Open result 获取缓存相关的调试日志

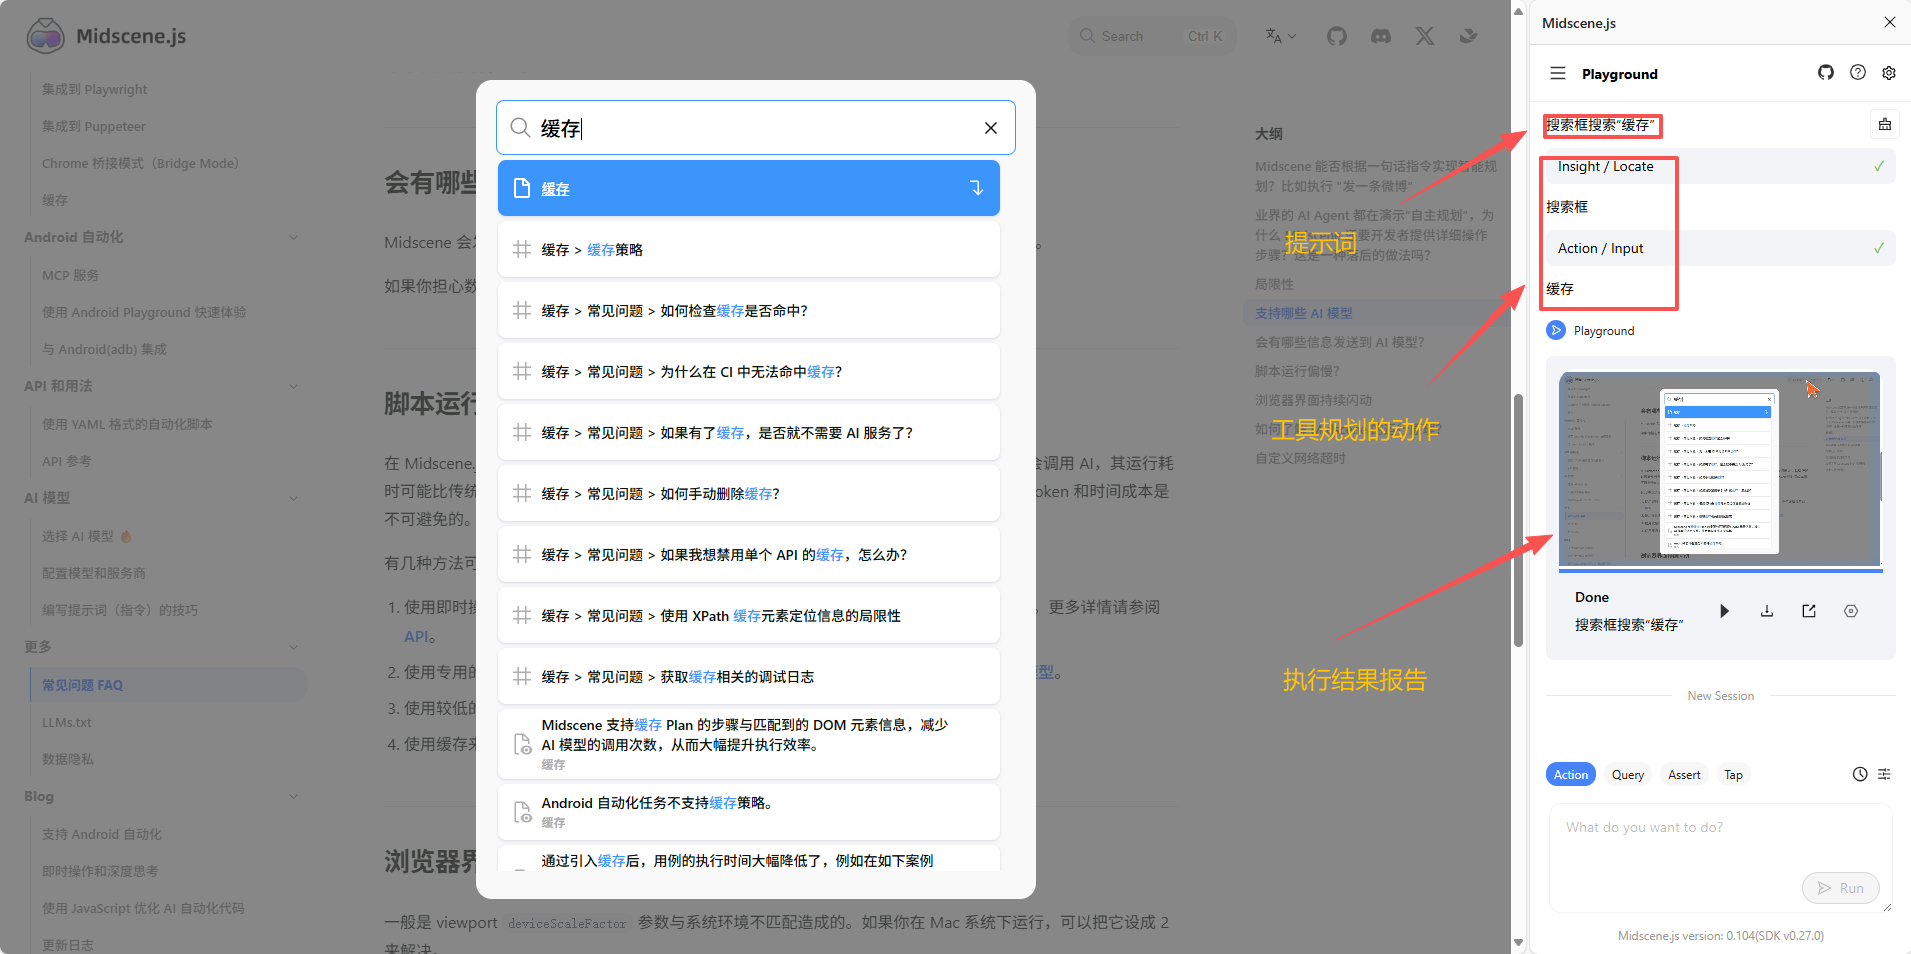[748, 677]
